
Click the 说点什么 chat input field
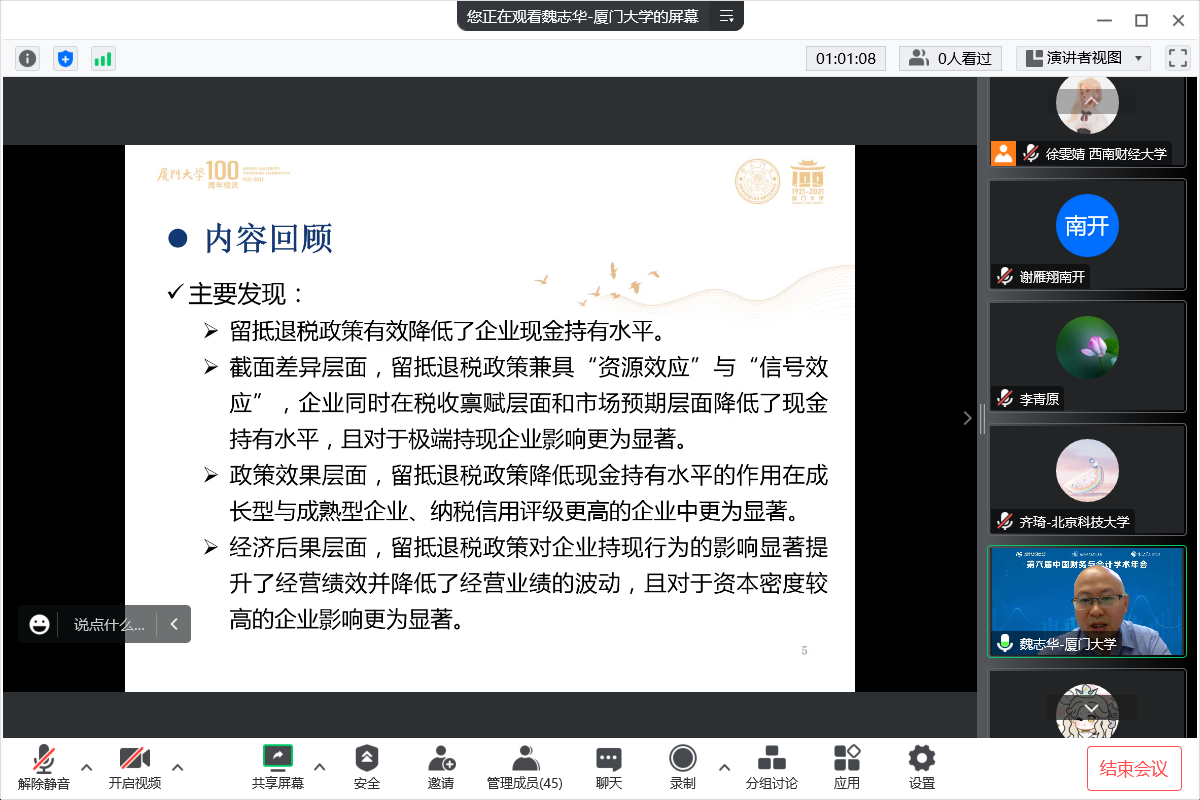(x=109, y=625)
